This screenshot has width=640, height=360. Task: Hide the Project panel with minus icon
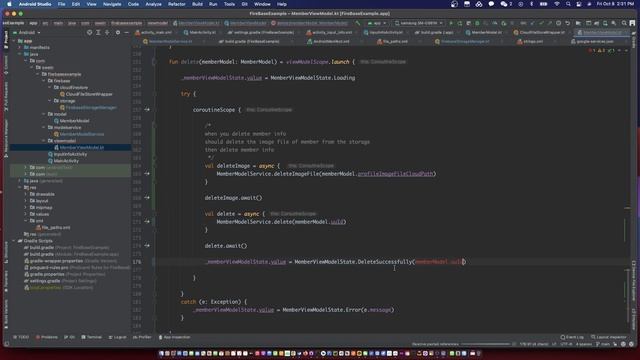[126, 32]
